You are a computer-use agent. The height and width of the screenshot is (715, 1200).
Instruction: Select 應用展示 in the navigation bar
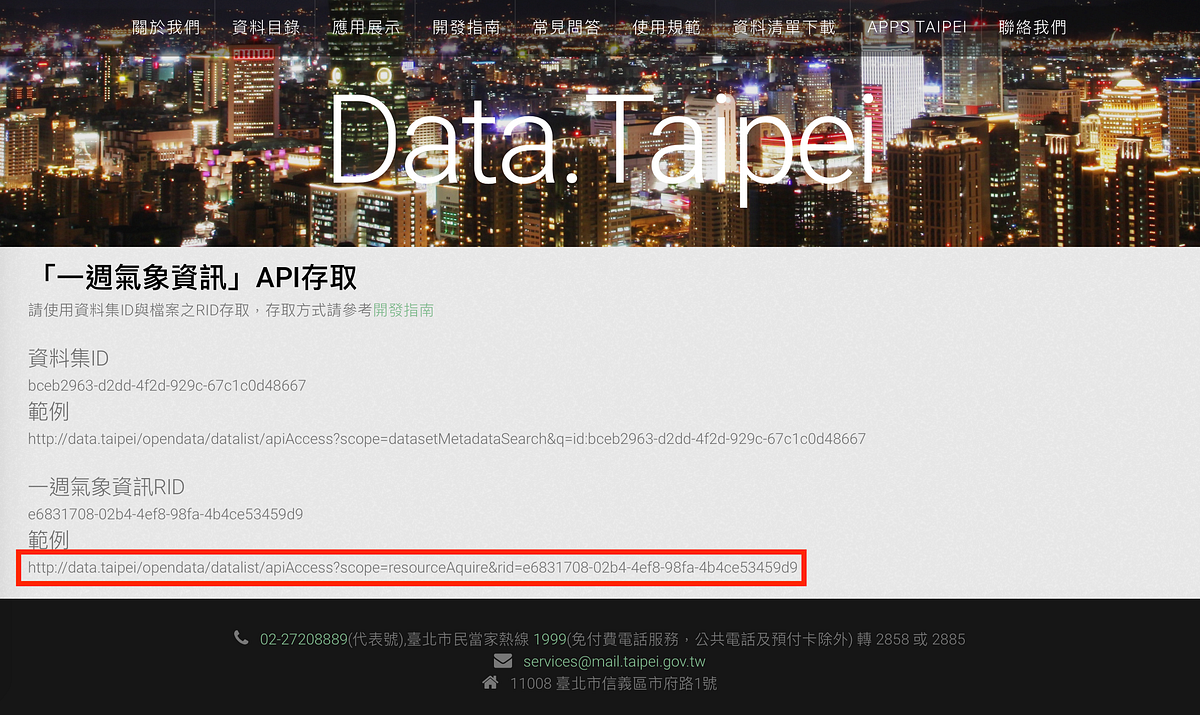click(x=366, y=27)
